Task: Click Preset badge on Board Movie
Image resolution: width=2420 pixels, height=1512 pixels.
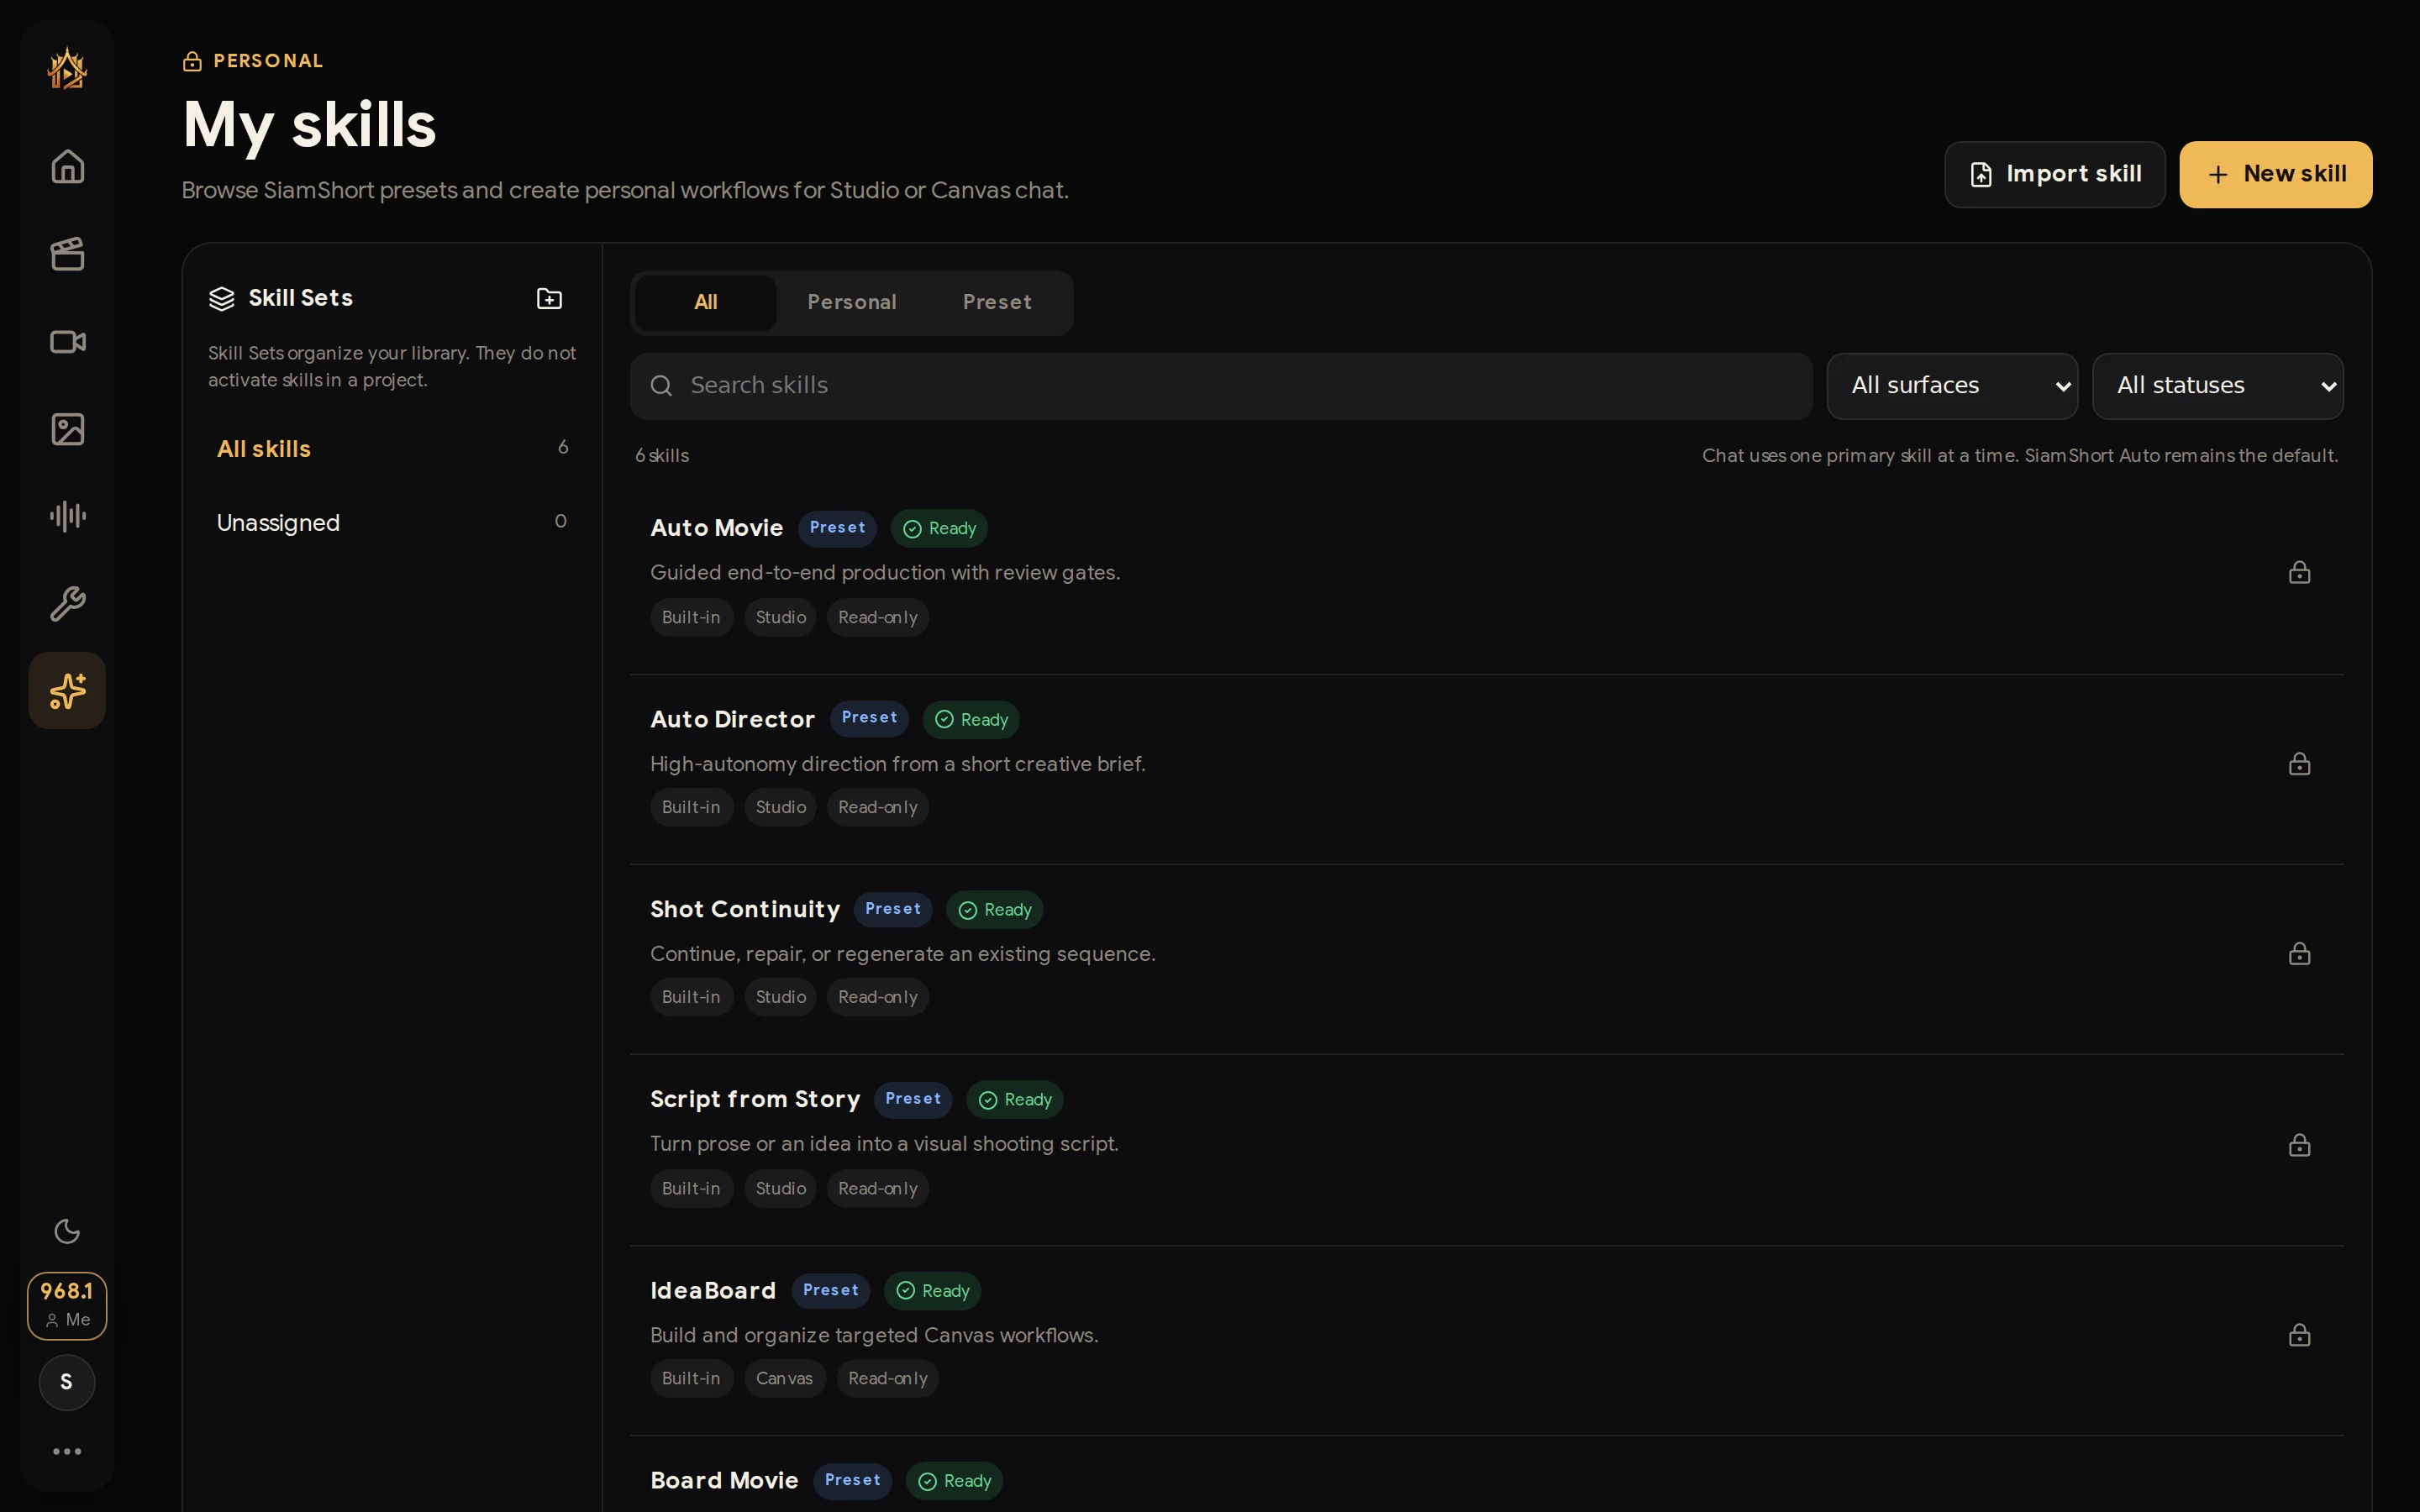Action: pyautogui.click(x=852, y=1480)
